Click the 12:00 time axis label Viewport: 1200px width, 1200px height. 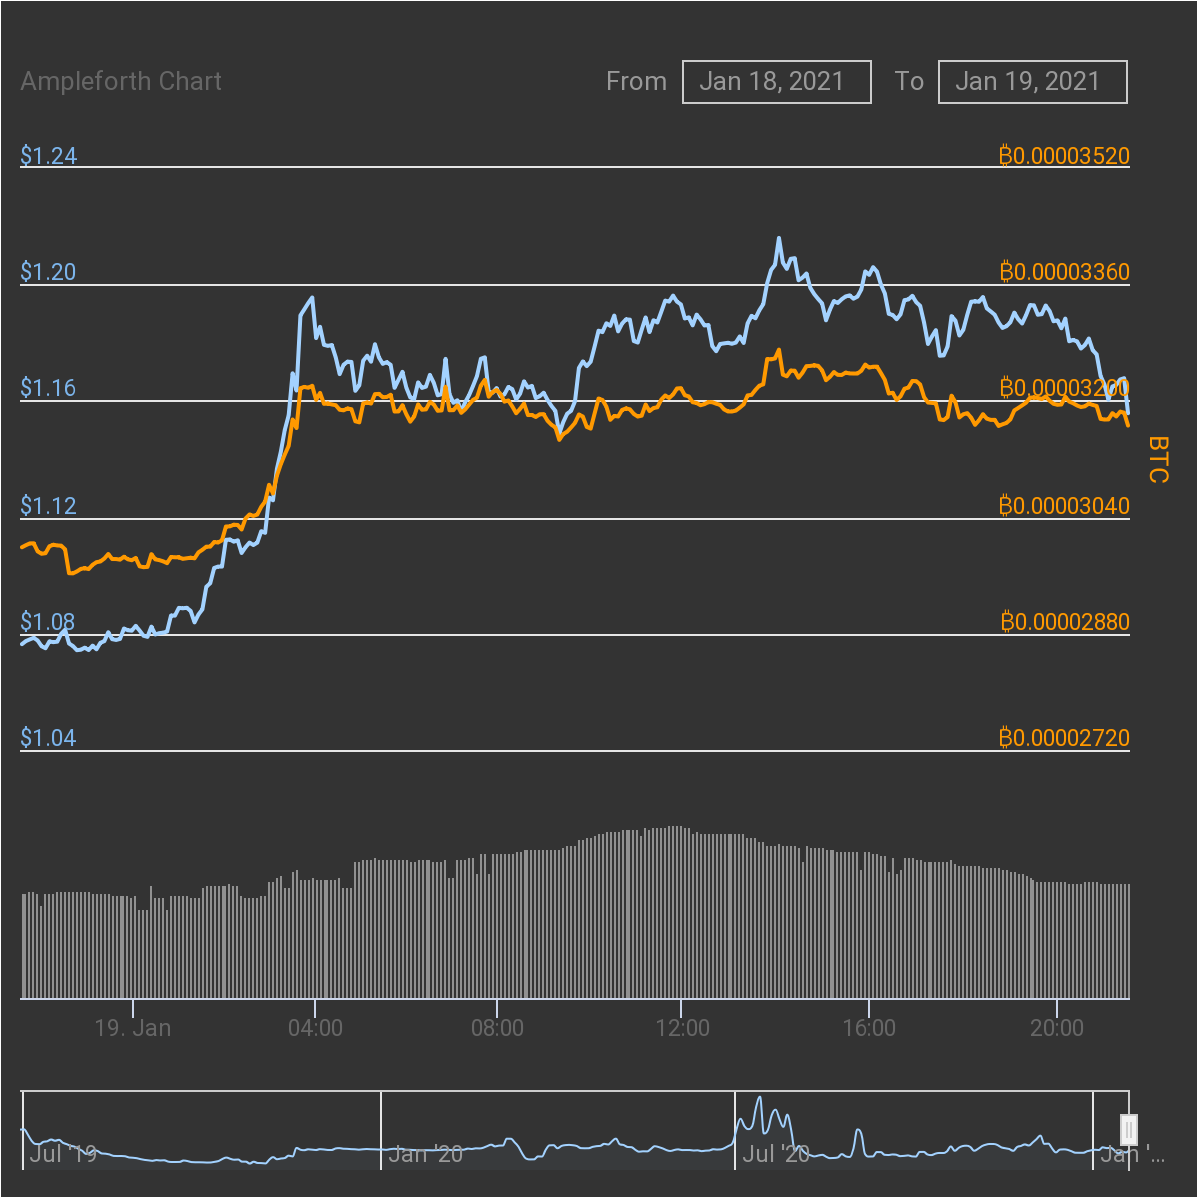(682, 1028)
